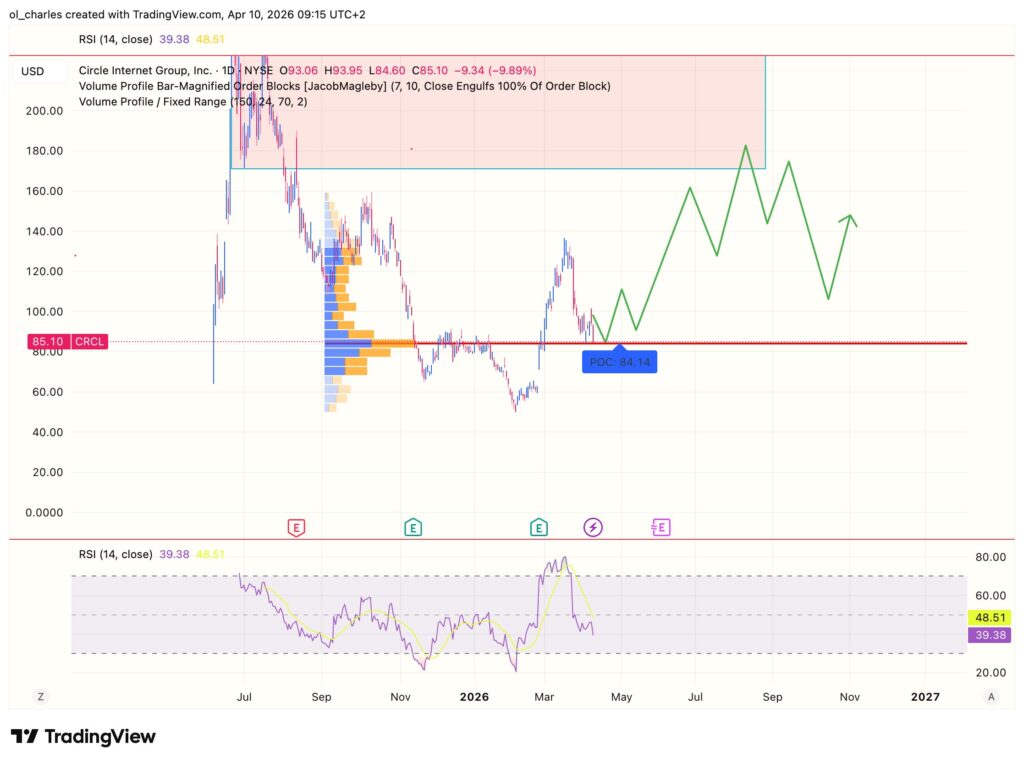The image size is (1024, 764).
Task: Select the second green earnings icon near March
Action: pyautogui.click(x=539, y=525)
